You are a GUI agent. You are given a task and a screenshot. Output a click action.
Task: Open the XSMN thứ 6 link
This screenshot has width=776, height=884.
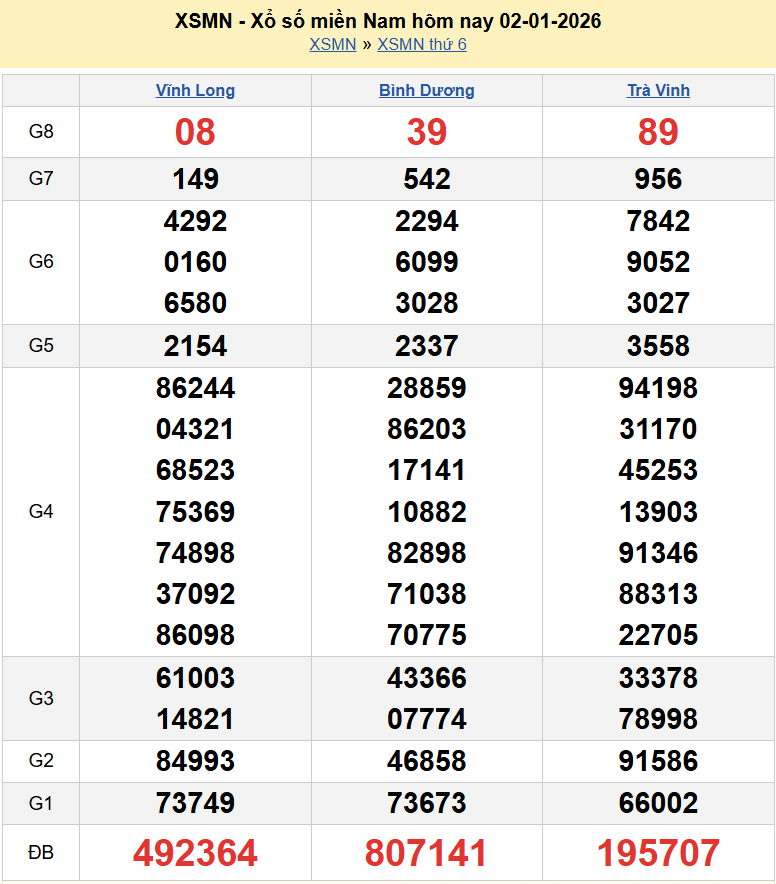point(421,44)
